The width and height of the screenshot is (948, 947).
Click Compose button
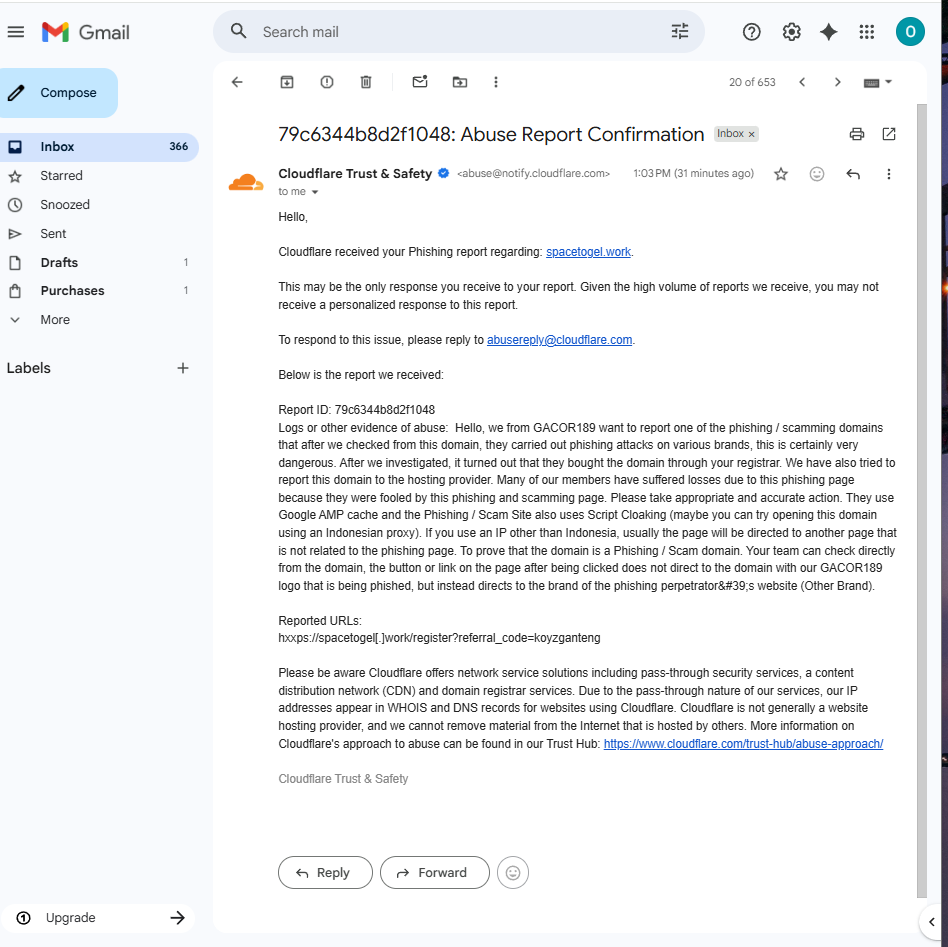pyautogui.click(x=59, y=93)
